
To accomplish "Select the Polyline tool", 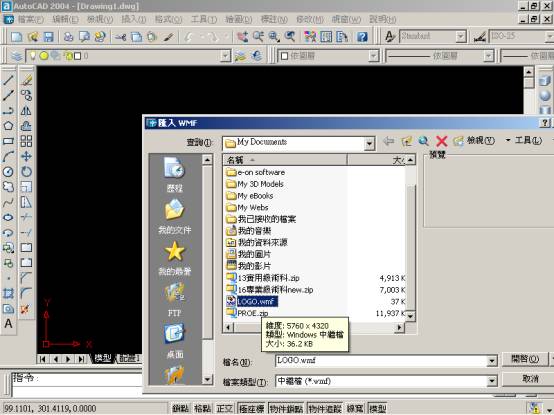I will tap(8, 111).
